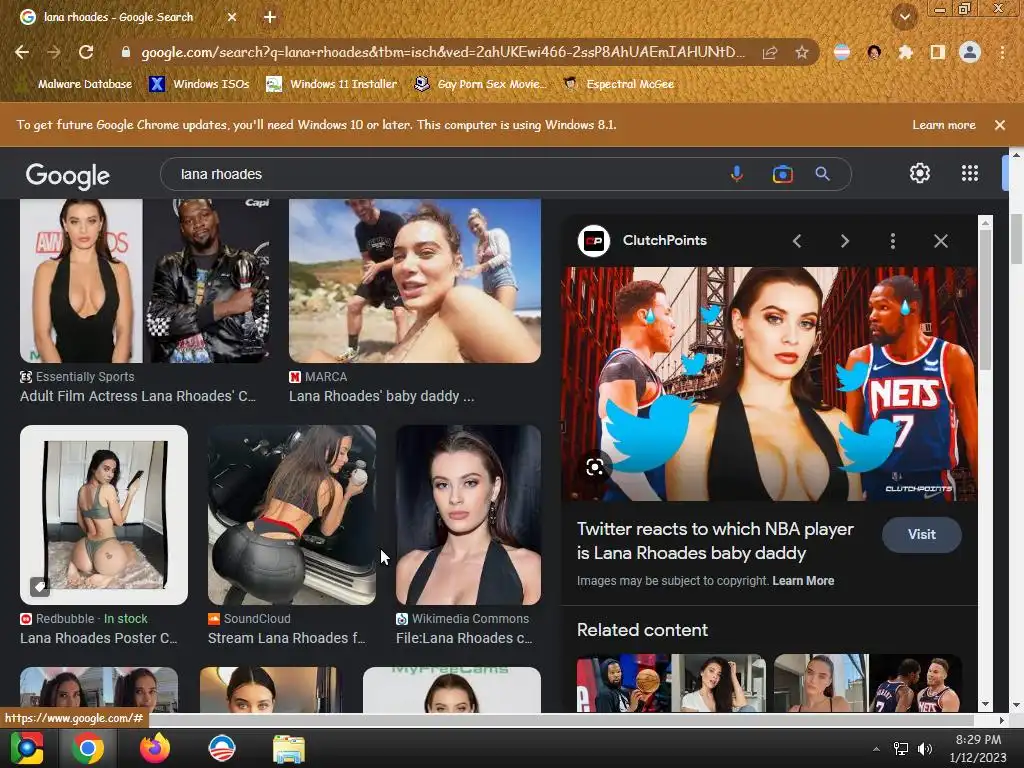
Task: Search by image with Google Lens camera
Action: point(782,174)
